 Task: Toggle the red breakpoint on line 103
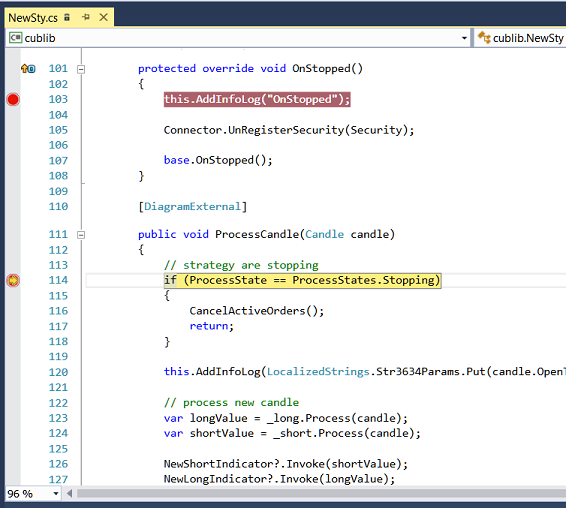(x=13, y=99)
